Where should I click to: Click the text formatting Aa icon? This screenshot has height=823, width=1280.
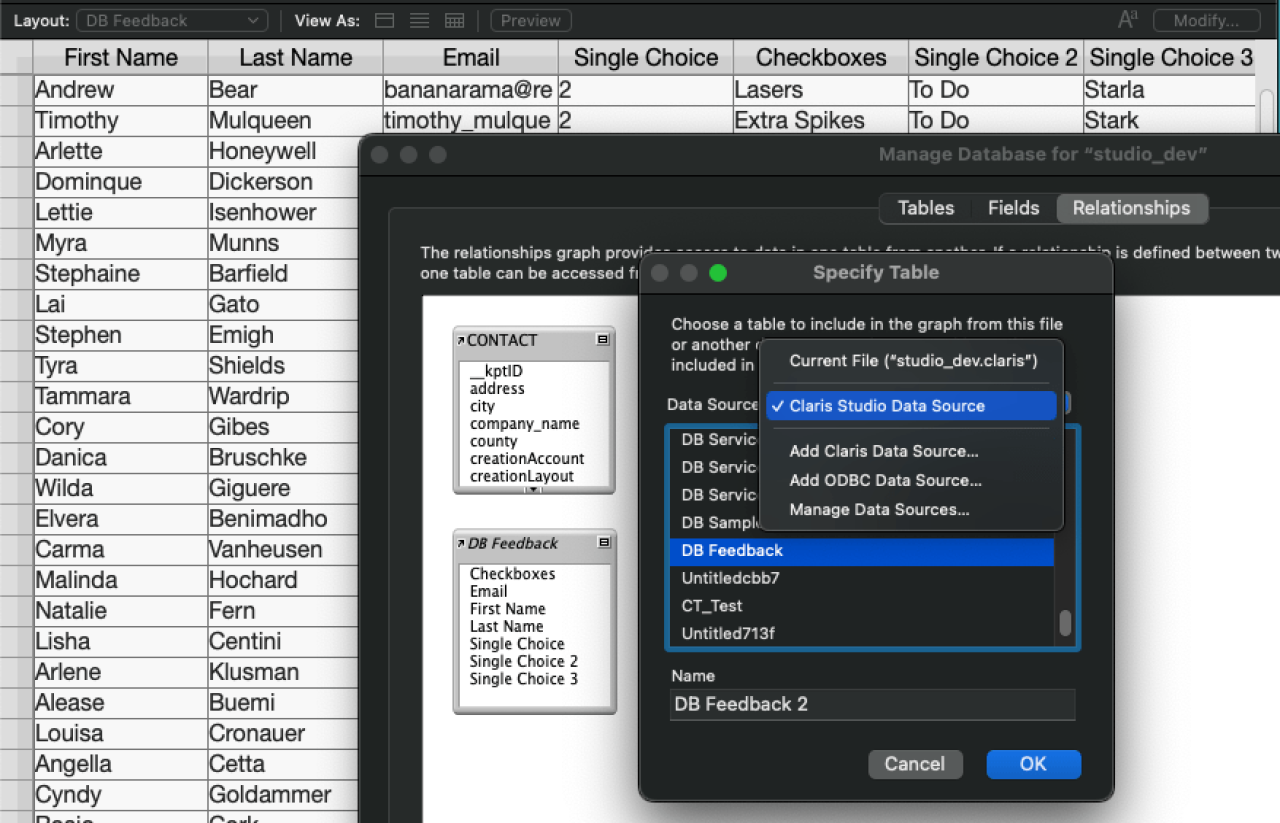point(1128,20)
